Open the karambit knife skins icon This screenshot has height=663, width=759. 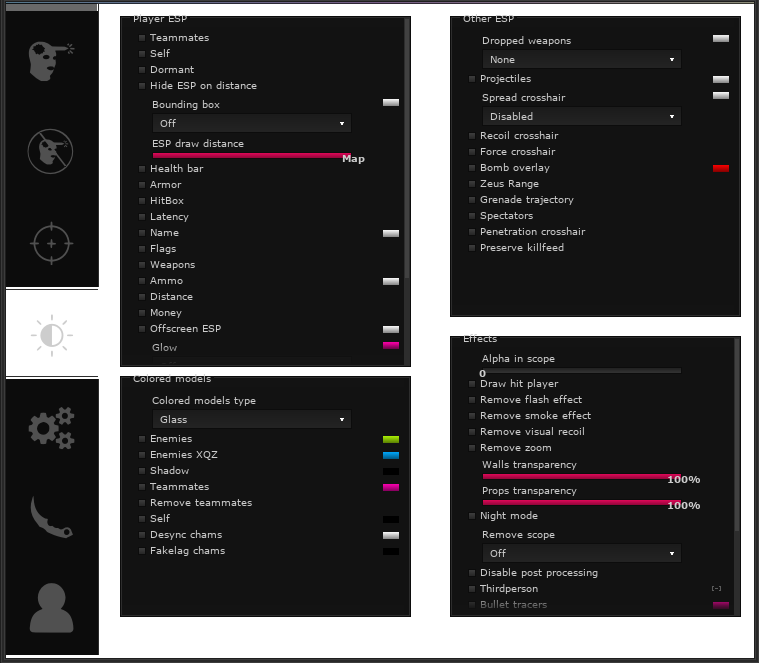(52, 517)
